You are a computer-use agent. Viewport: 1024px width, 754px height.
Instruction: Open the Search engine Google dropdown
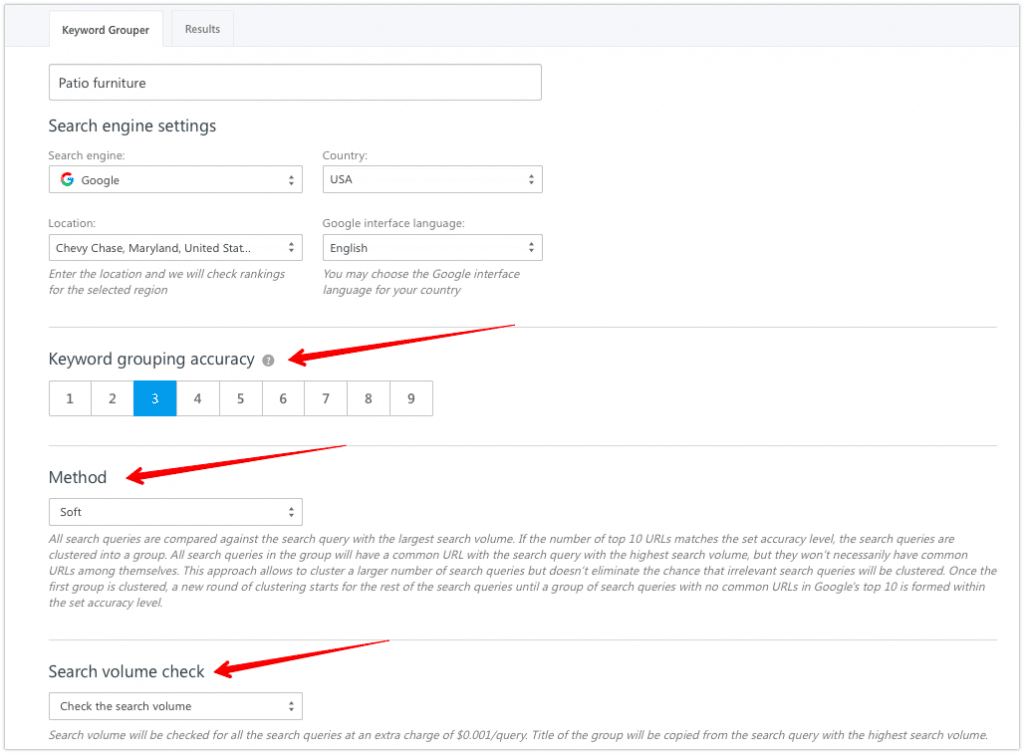point(176,180)
